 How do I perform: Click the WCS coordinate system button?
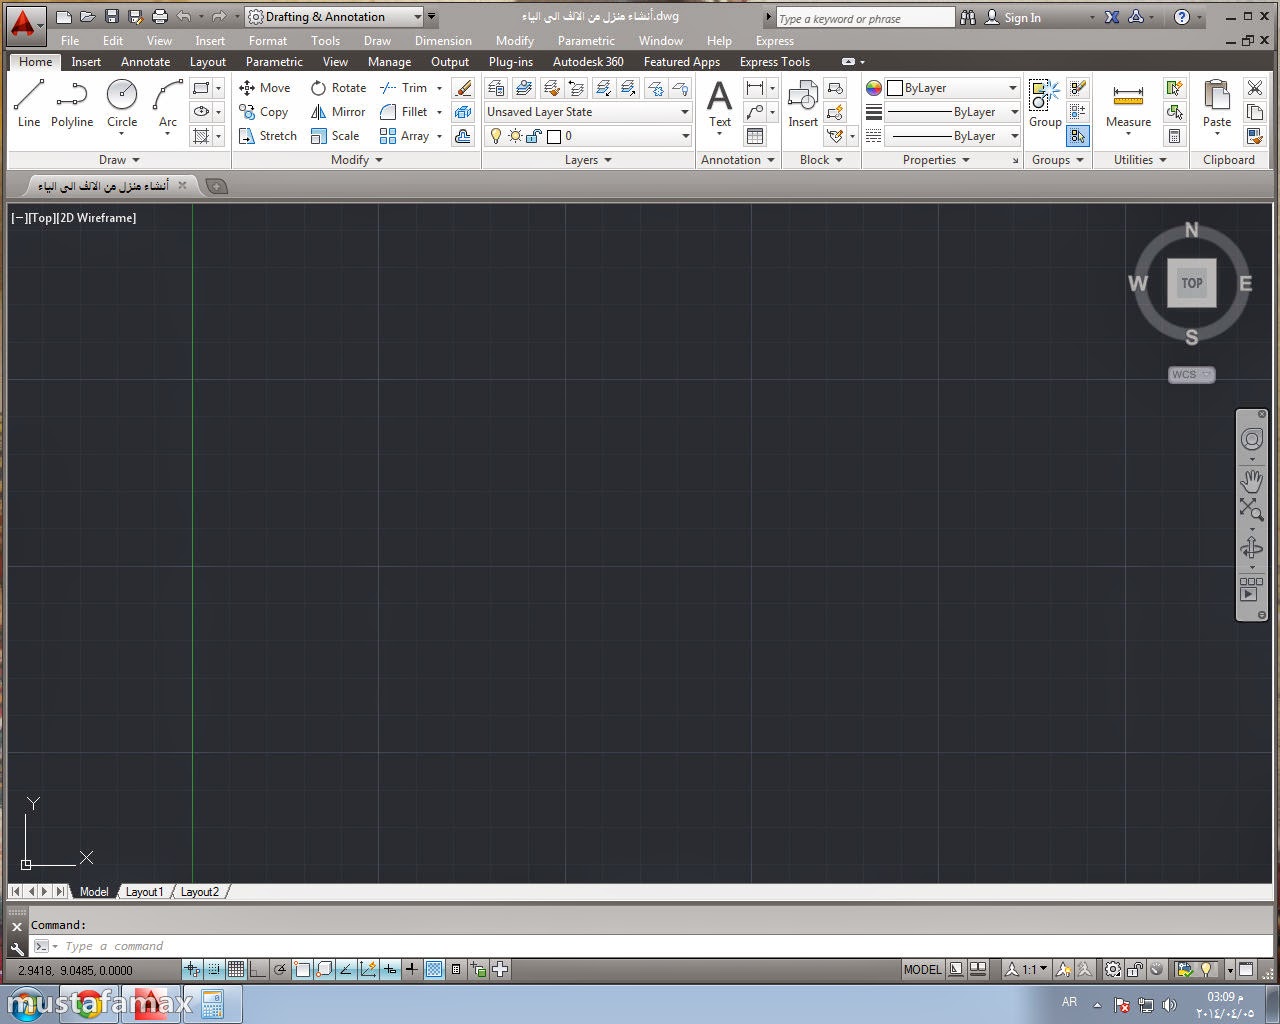coord(1192,375)
